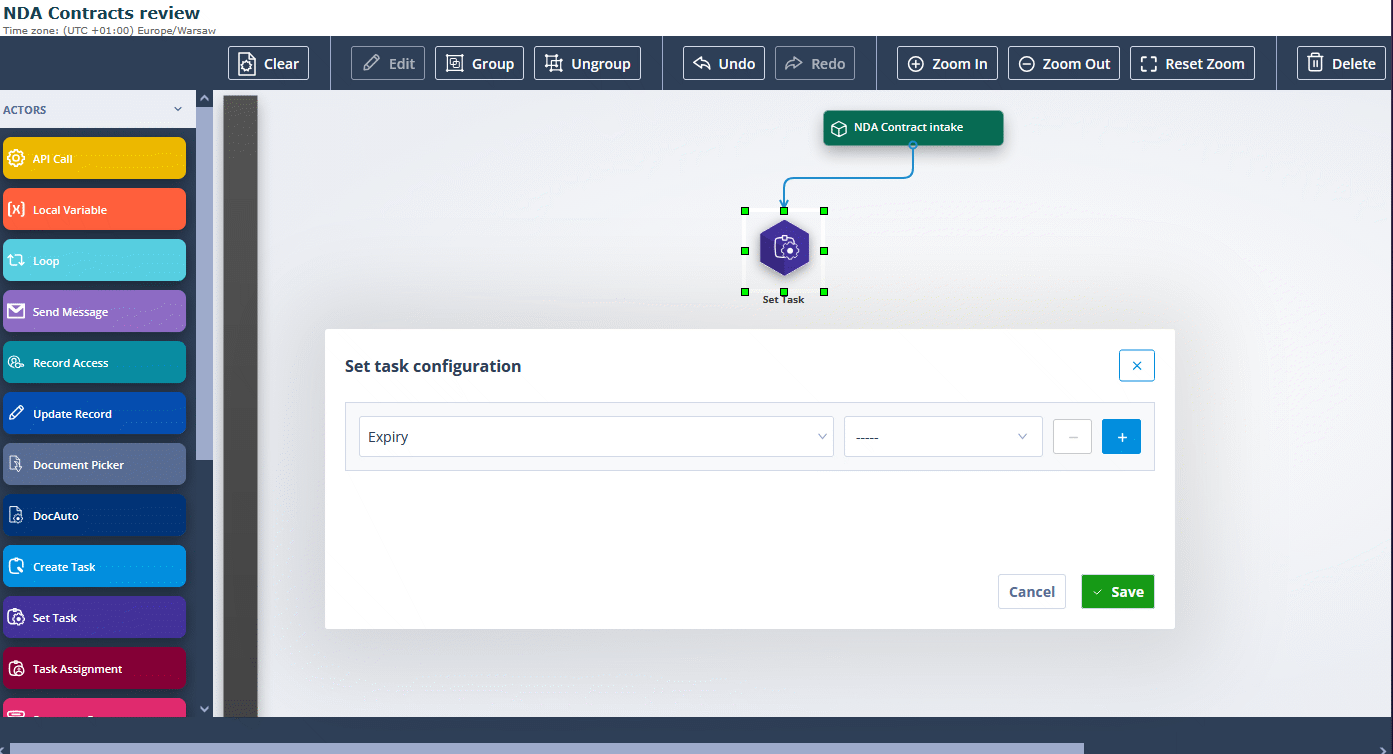
Task: Click the Edit toolbar button
Action: tap(388, 63)
